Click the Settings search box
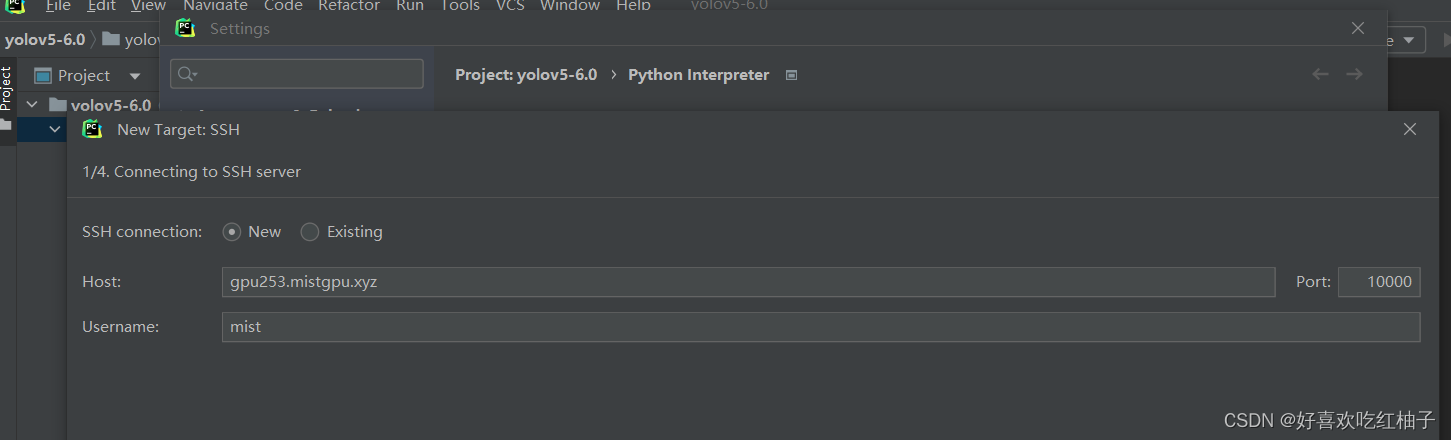The width and height of the screenshot is (1451, 440). [297, 74]
